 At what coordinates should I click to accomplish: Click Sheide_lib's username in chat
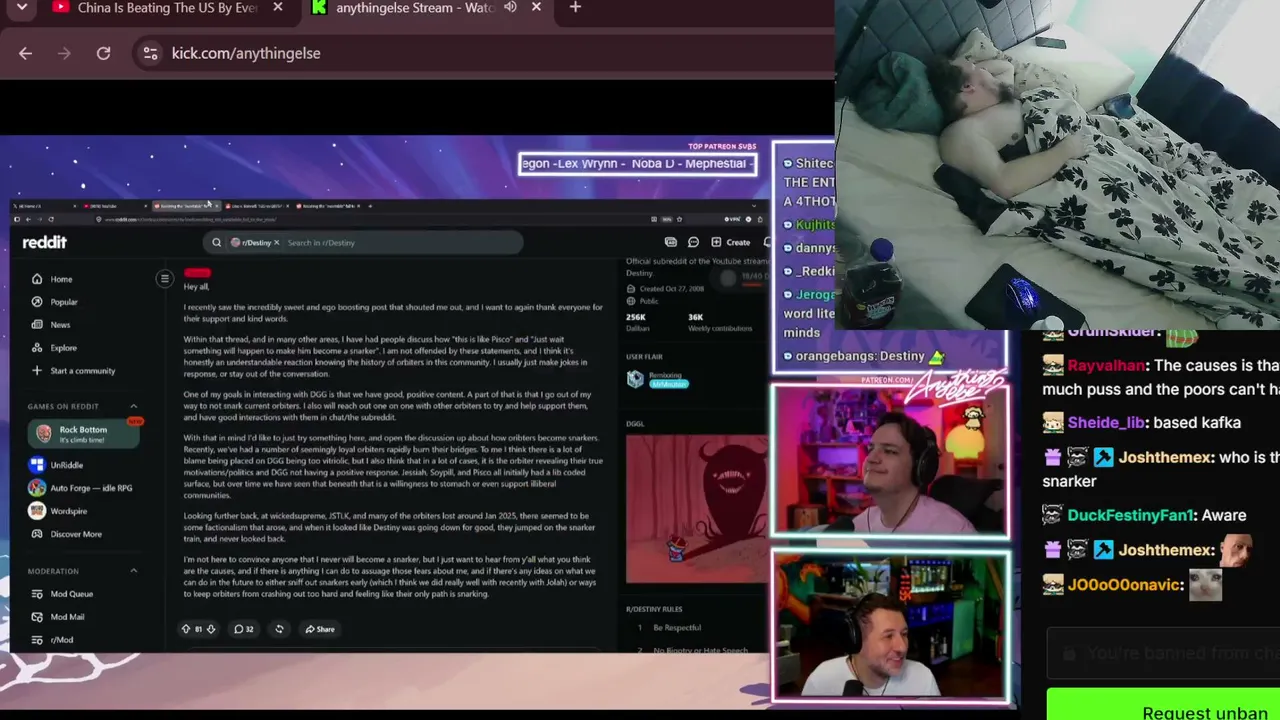tap(1106, 423)
